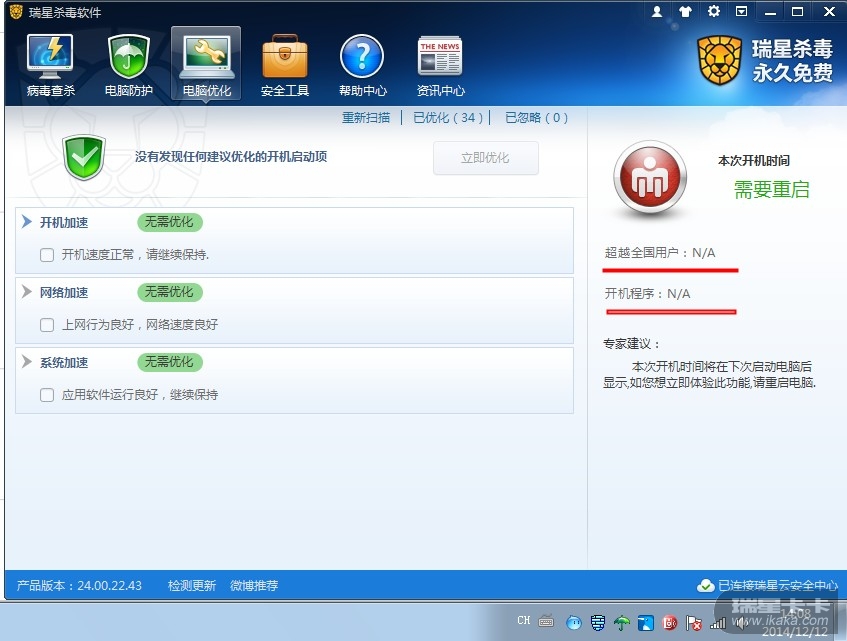Open the 电脑防护 shield umbrella section
The height and width of the screenshot is (641, 847).
coord(128,65)
